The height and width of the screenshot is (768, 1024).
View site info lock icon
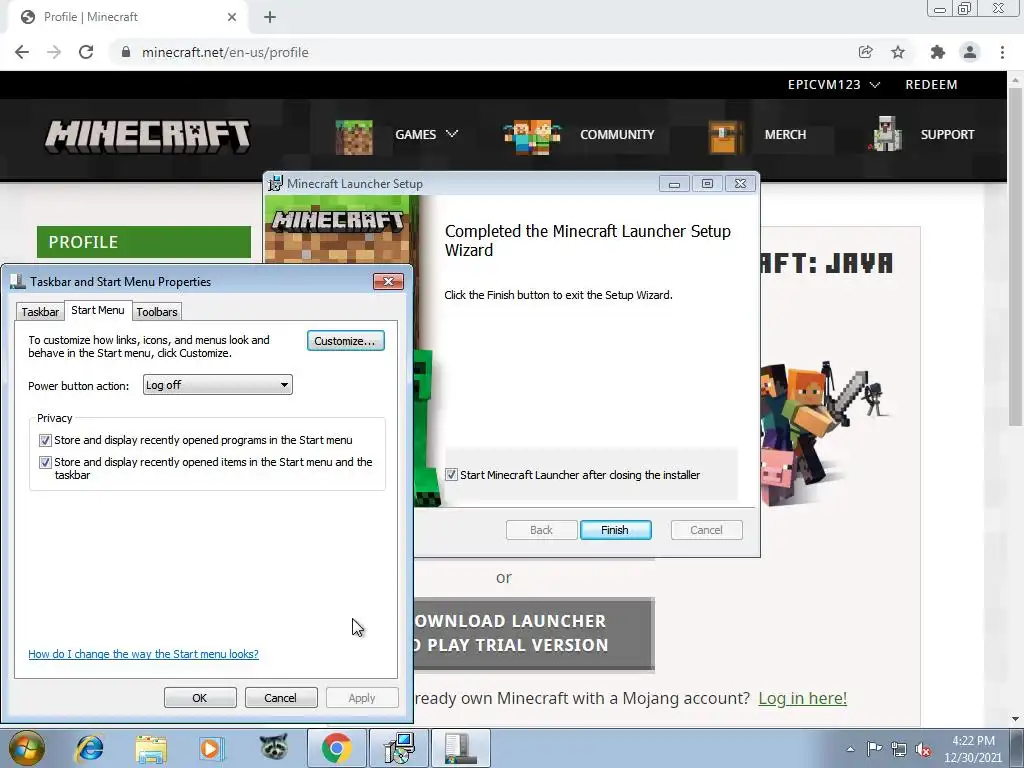point(126,52)
